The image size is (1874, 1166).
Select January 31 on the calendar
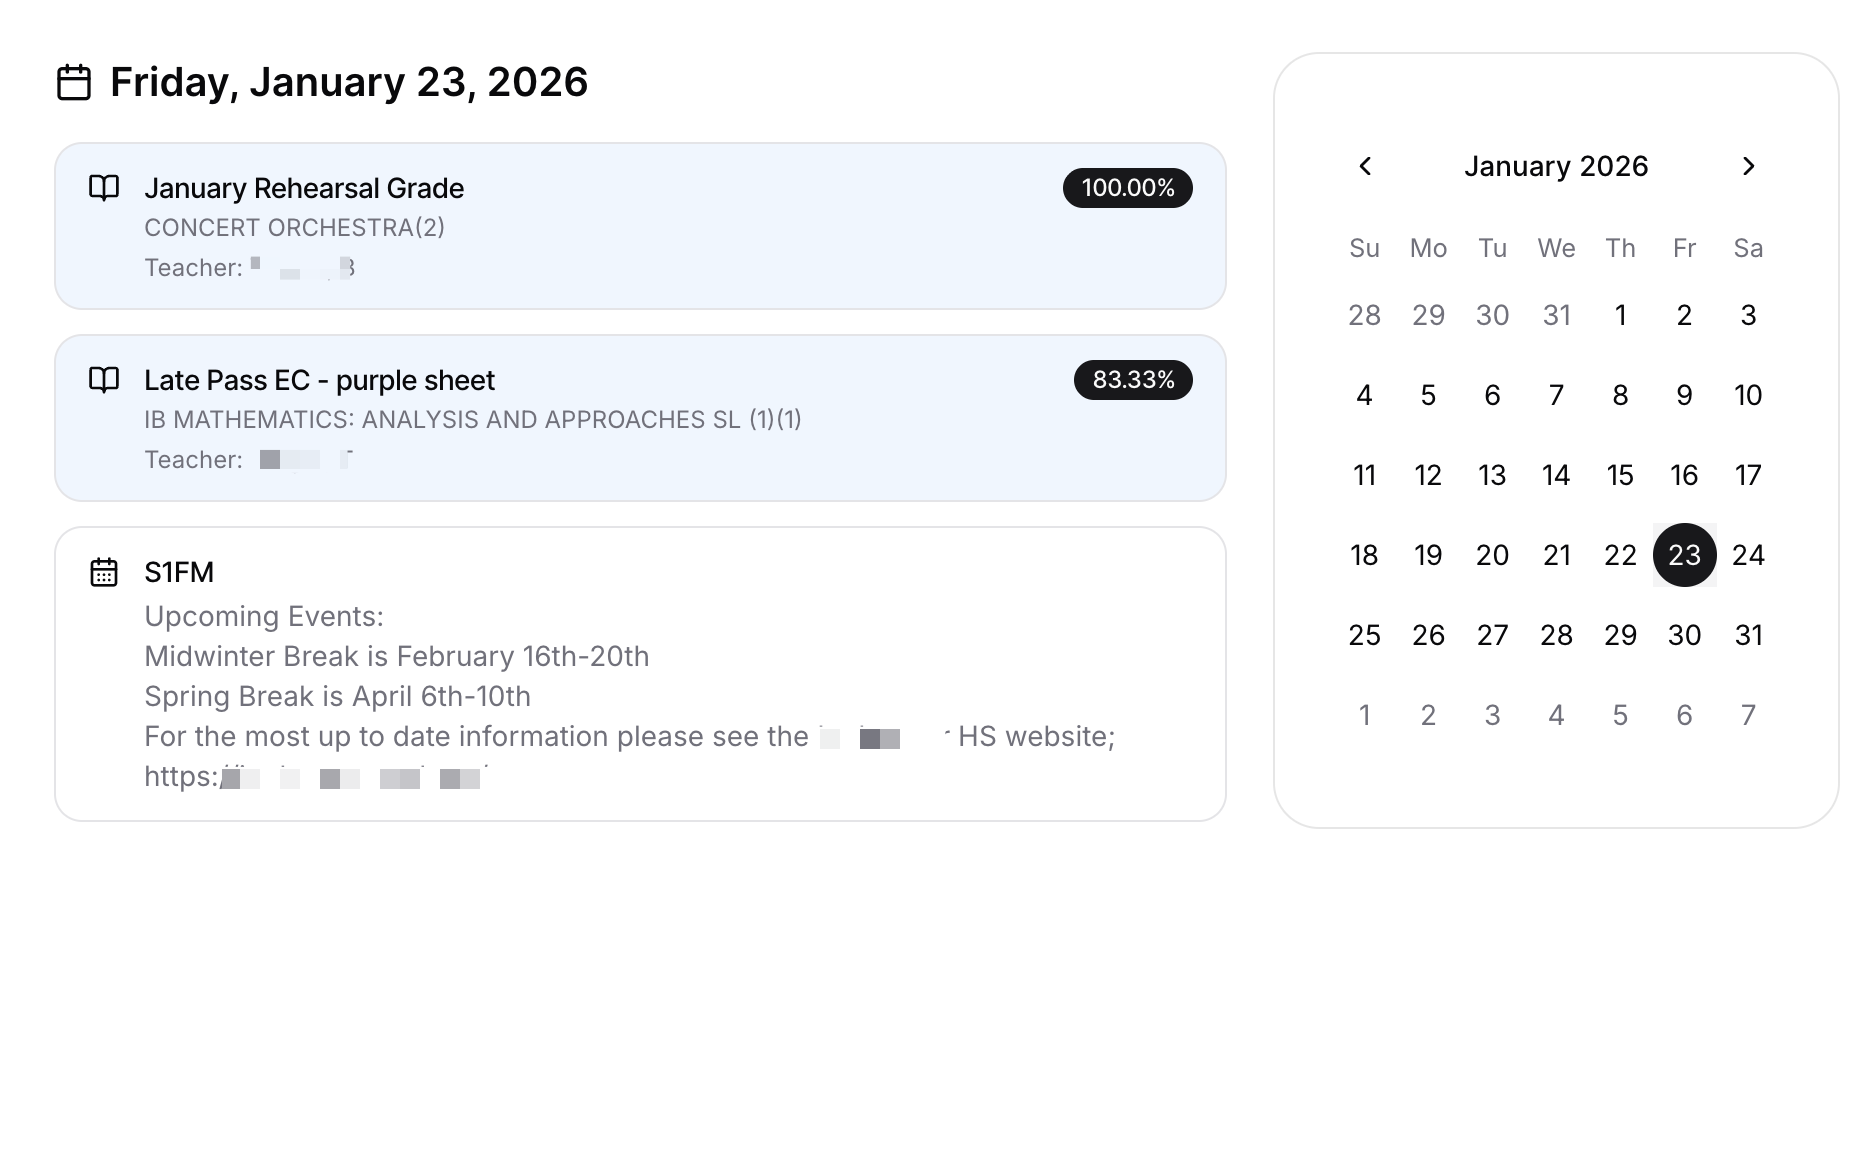click(1748, 635)
